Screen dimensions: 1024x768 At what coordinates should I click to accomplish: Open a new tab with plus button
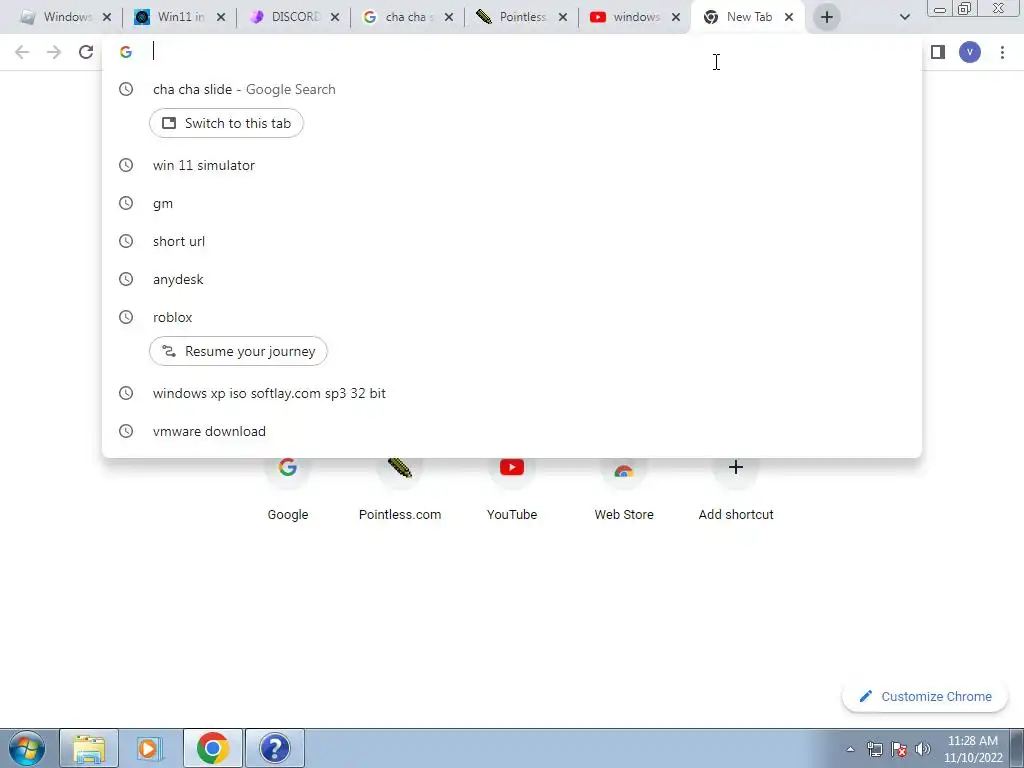(826, 17)
